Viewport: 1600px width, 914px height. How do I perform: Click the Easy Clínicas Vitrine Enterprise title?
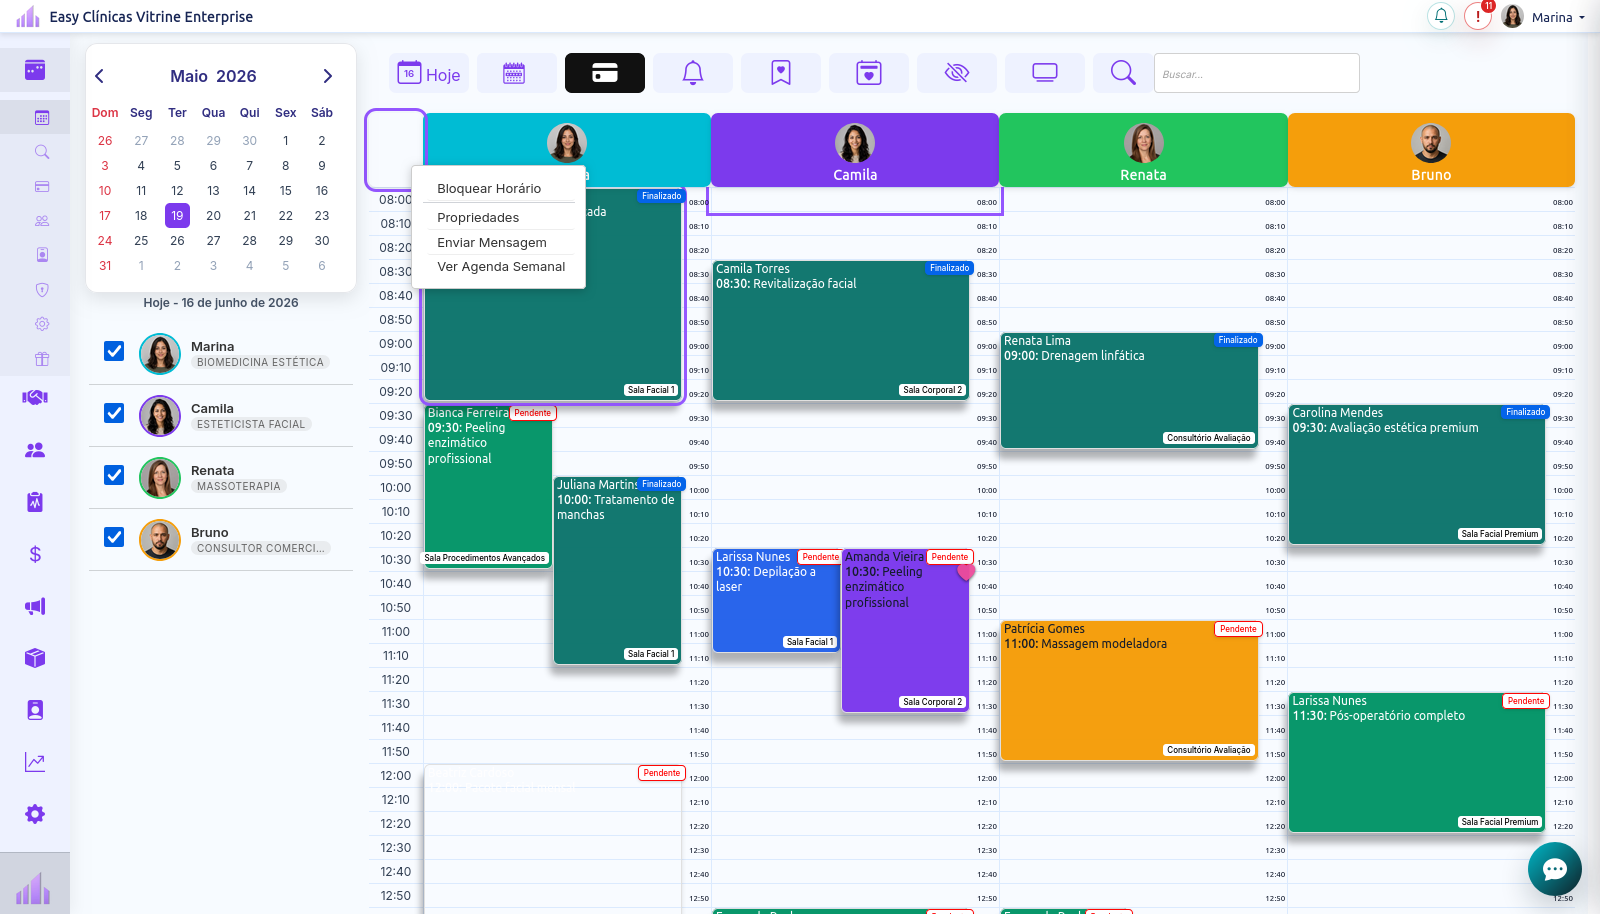coord(151,17)
